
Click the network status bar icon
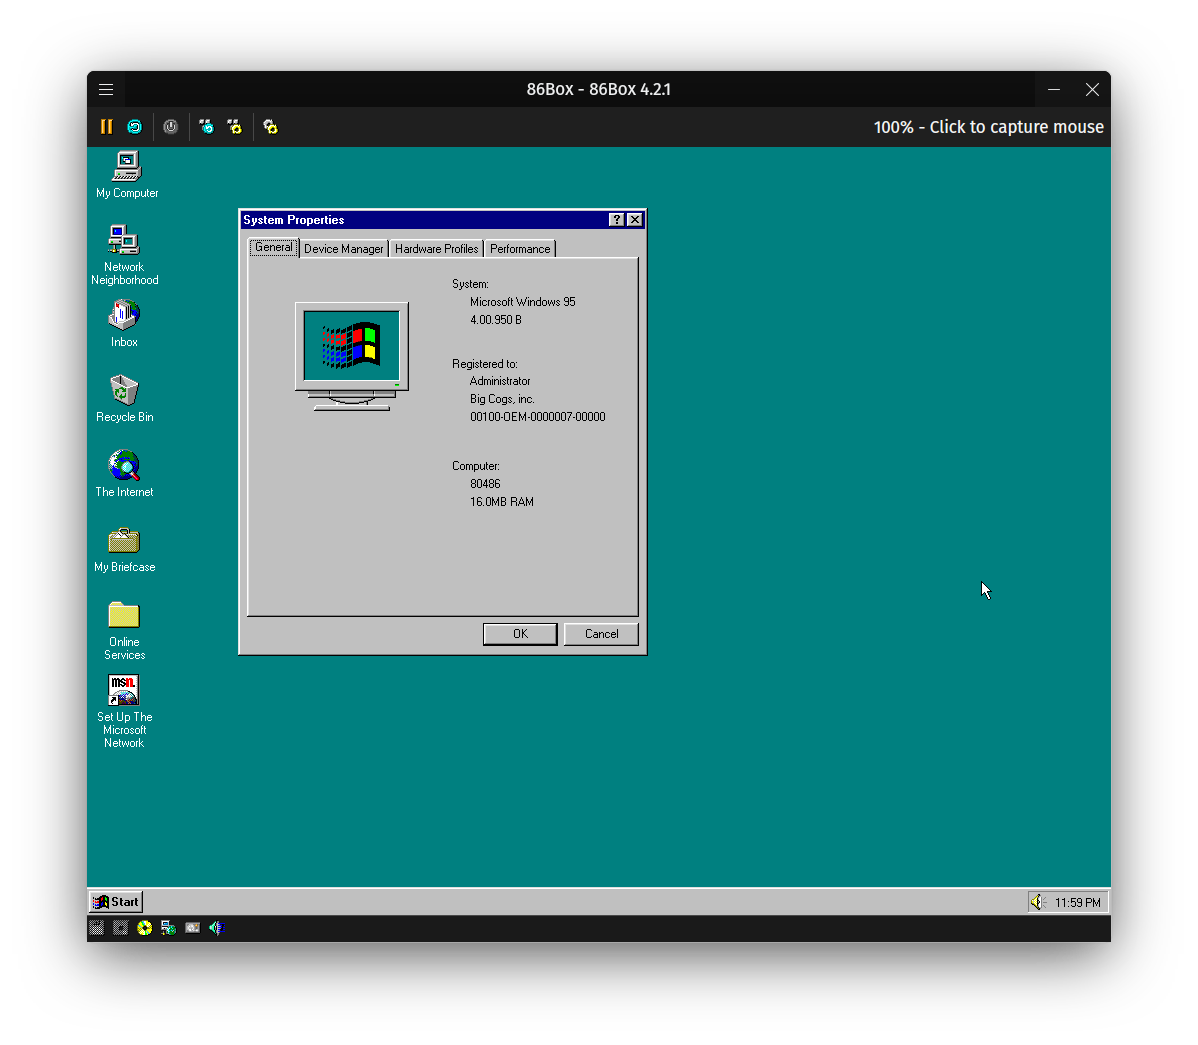168,928
